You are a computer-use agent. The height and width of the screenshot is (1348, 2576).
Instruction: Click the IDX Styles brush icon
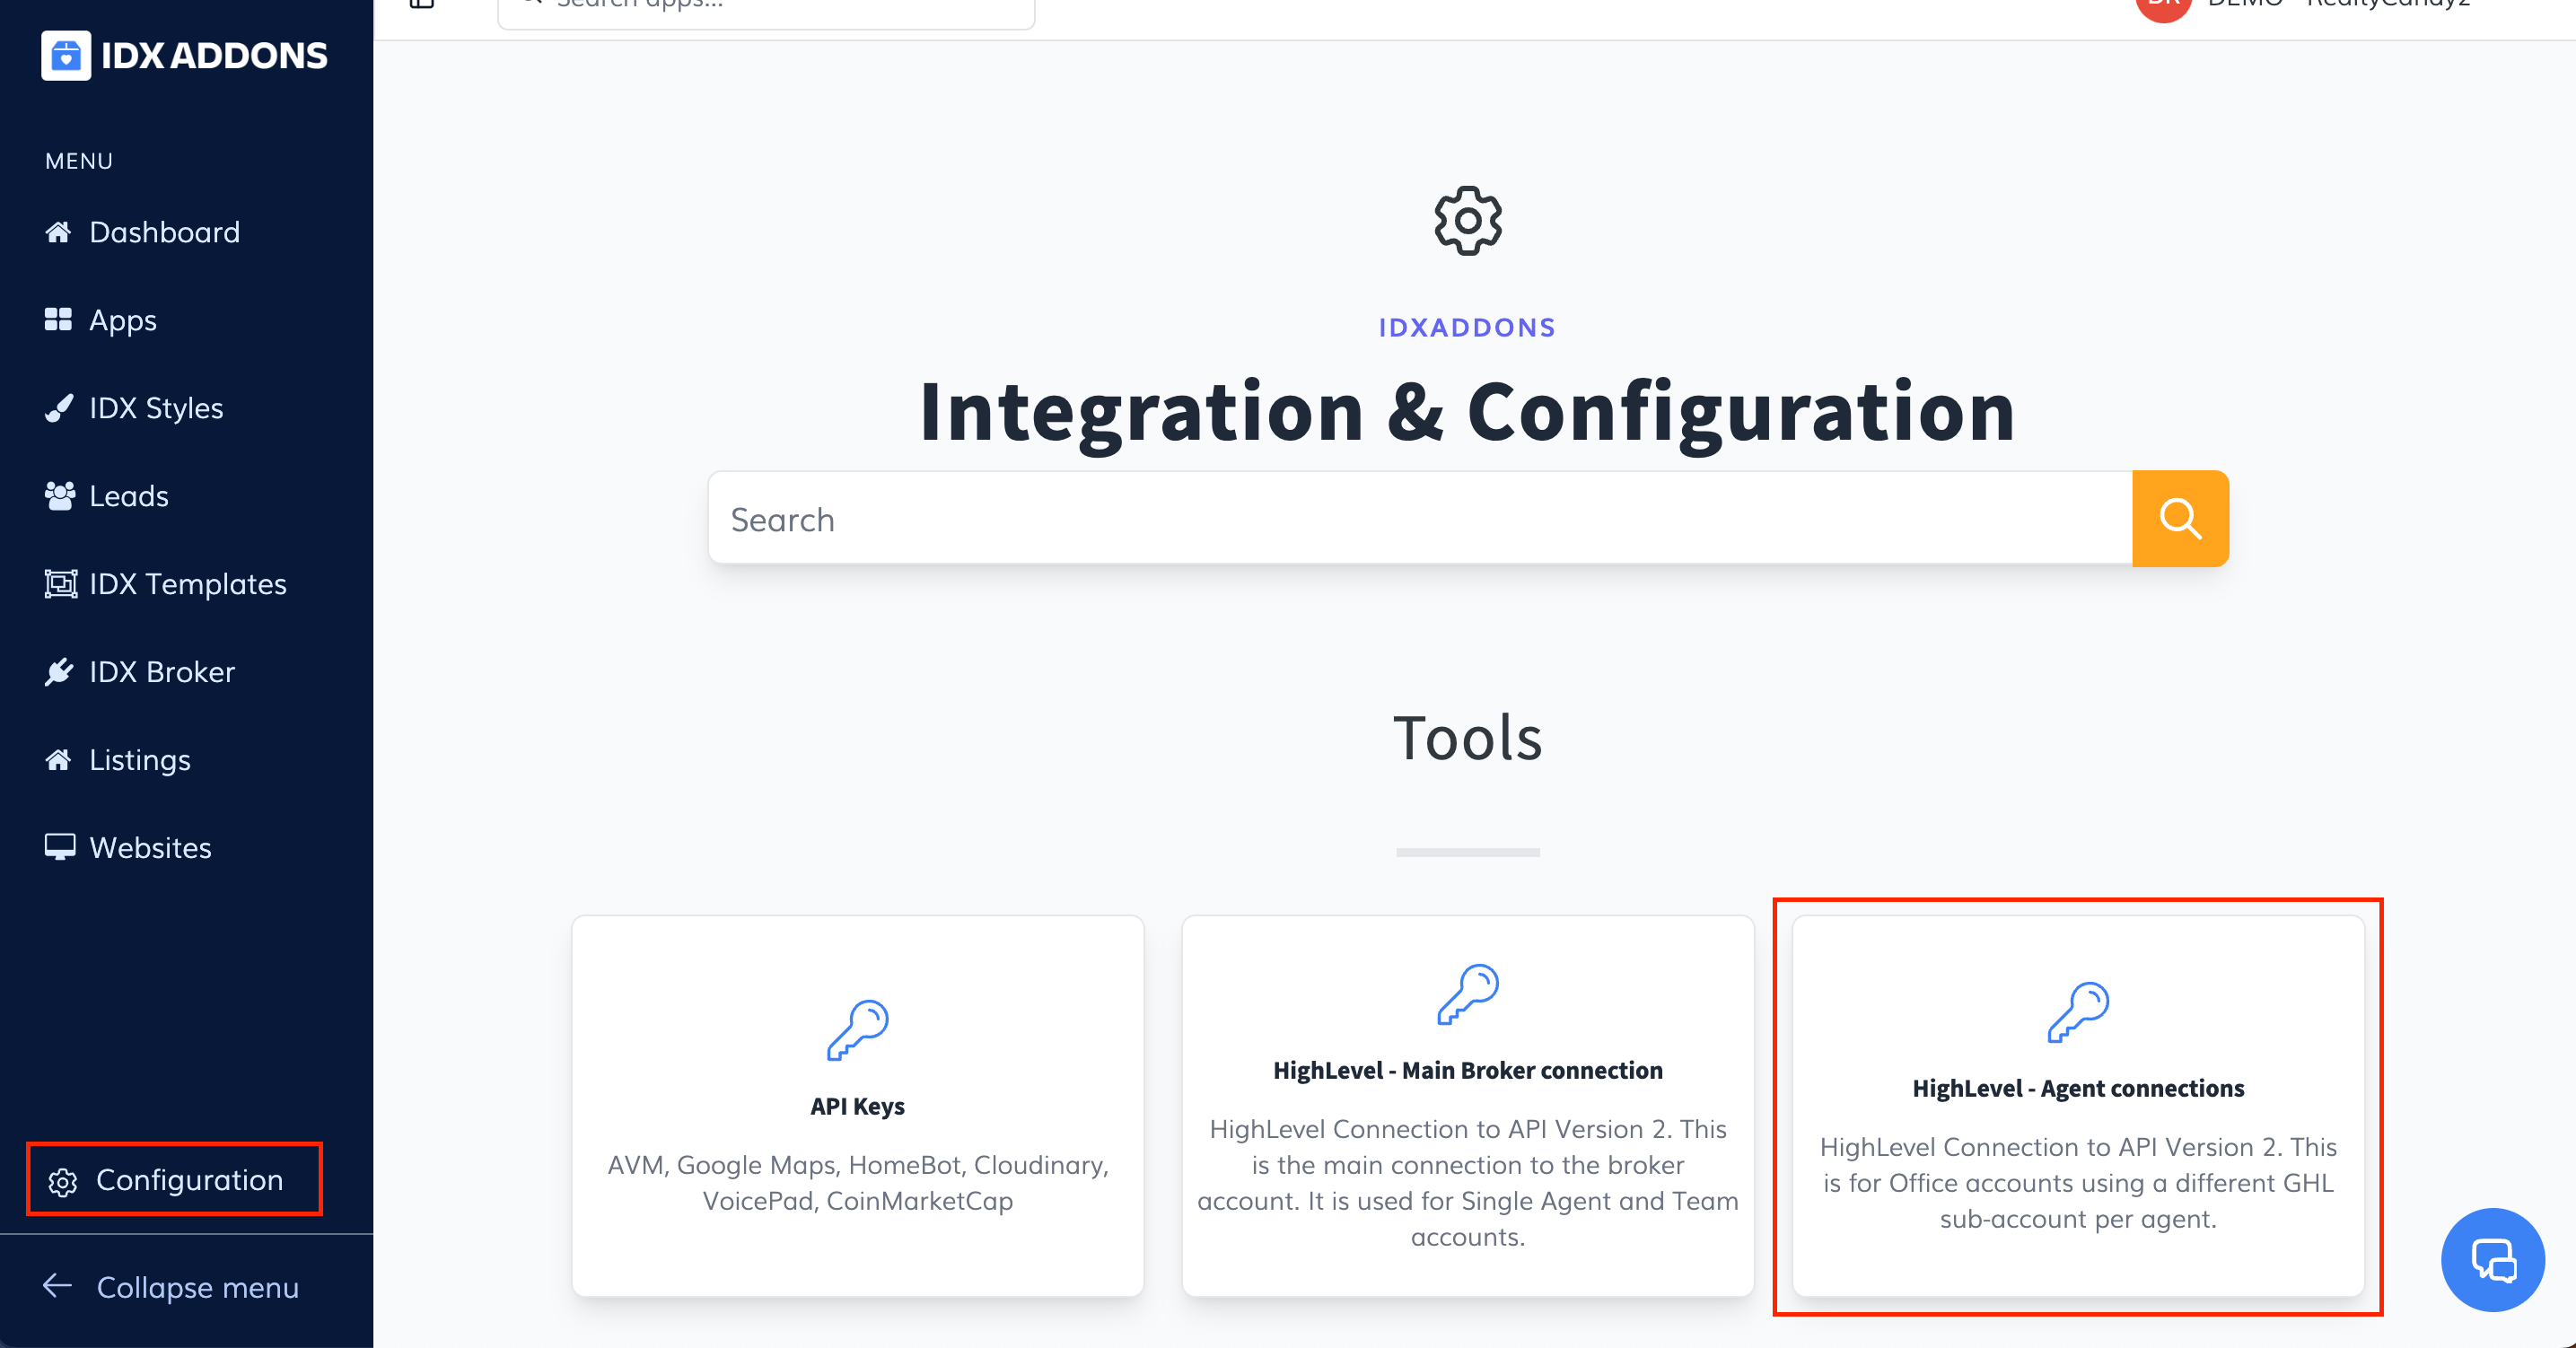59,408
